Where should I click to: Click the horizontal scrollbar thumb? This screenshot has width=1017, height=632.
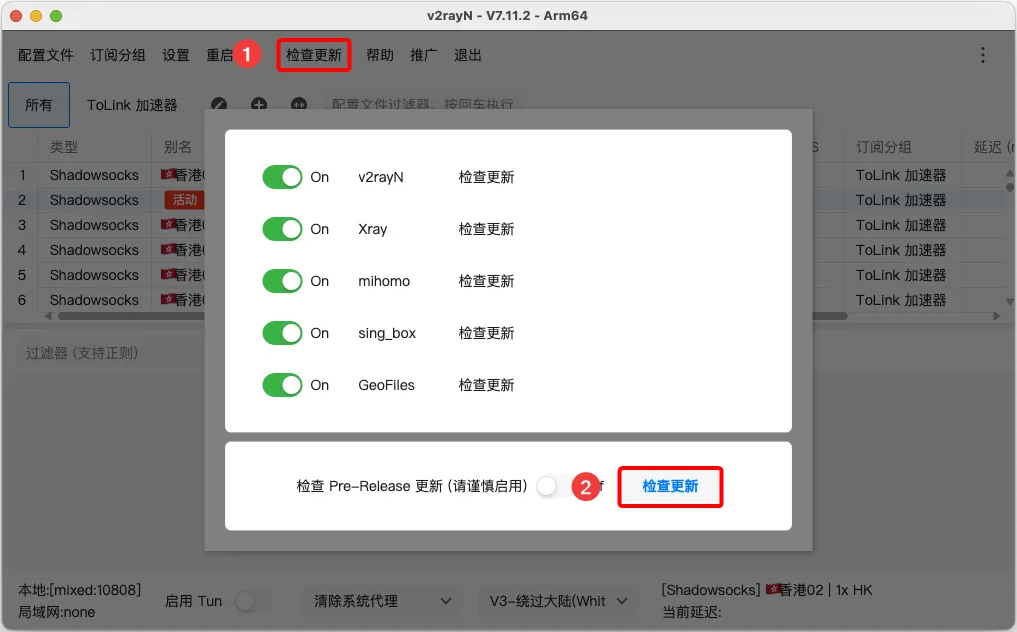click(453, 316)
